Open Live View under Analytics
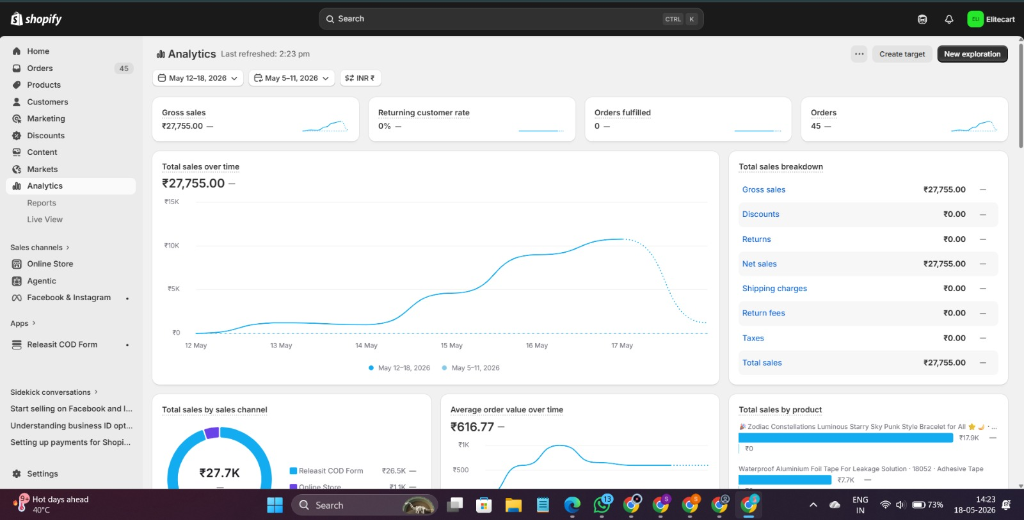Image resolution: width=1024 pixels, height=520 pixels. (x=44, y=219)
